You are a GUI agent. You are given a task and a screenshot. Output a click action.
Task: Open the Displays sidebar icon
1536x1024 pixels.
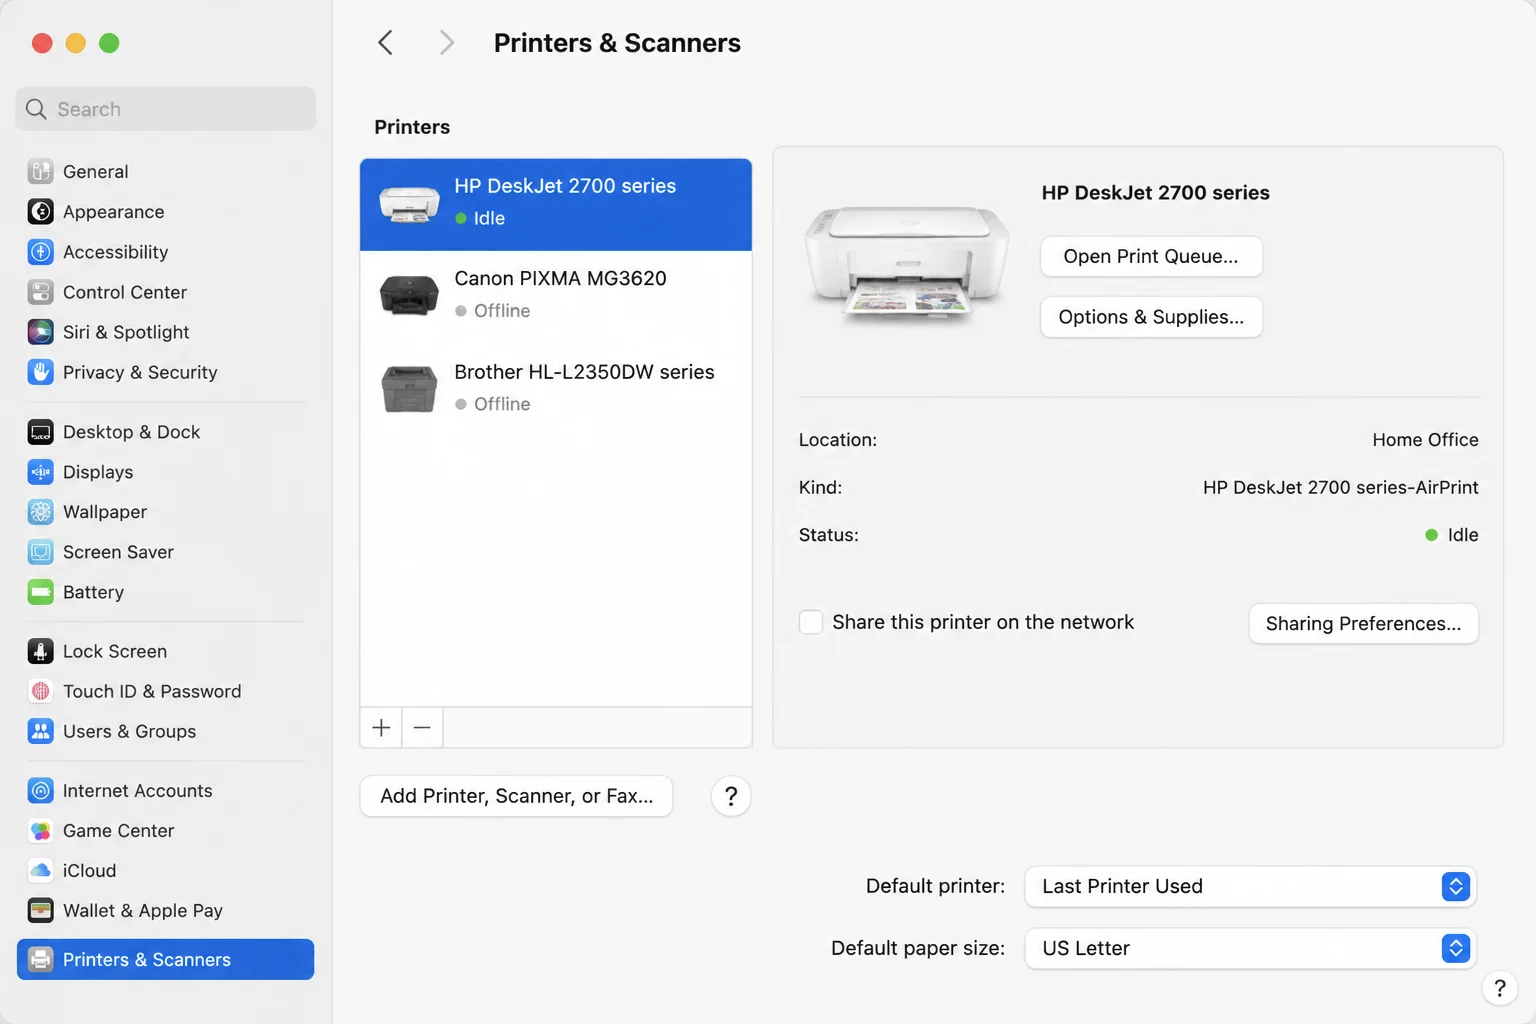pyautogui.click(x=40, y=472)
